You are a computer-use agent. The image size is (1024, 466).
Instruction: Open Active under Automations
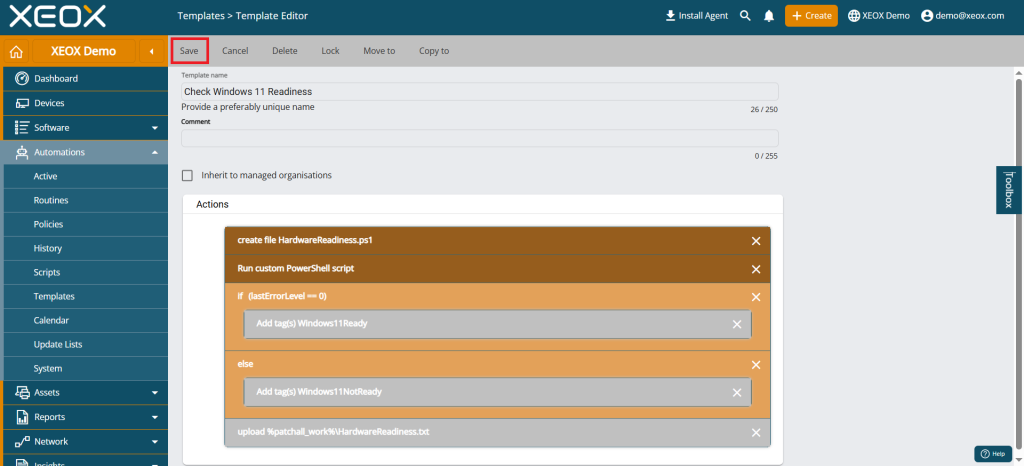[86, 176]
